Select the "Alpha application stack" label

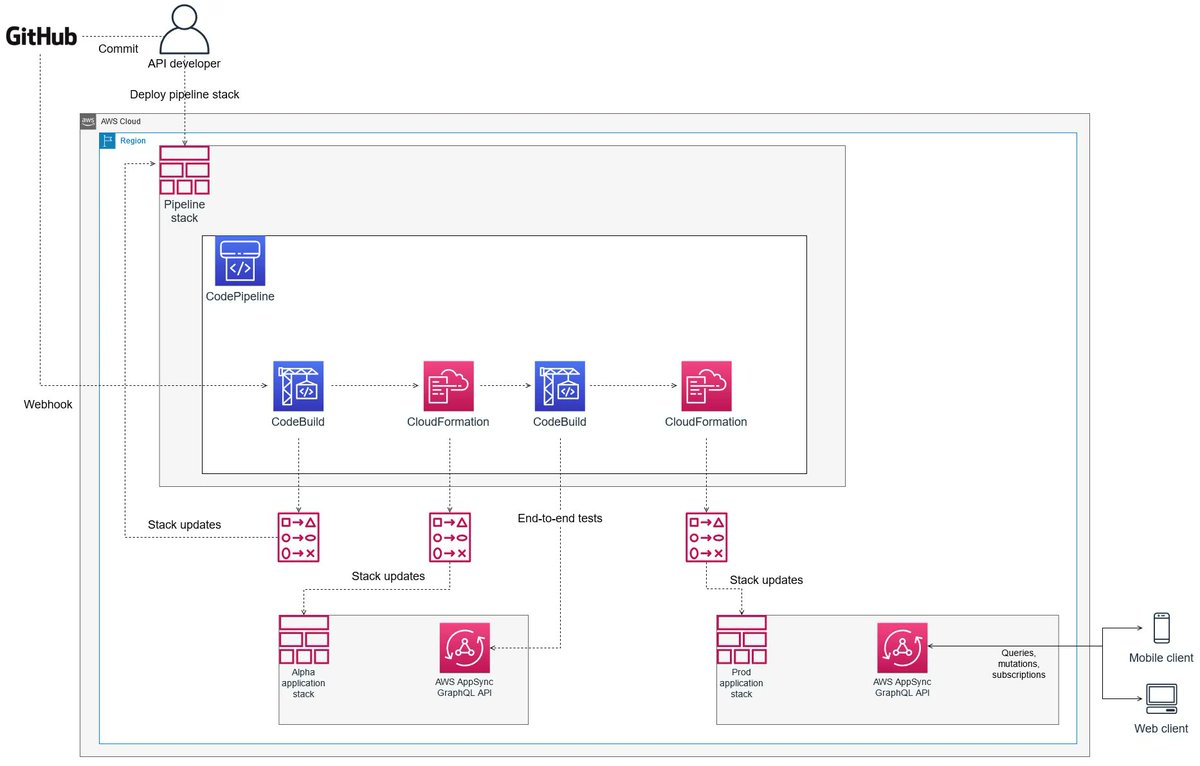(x=304, y=683)
